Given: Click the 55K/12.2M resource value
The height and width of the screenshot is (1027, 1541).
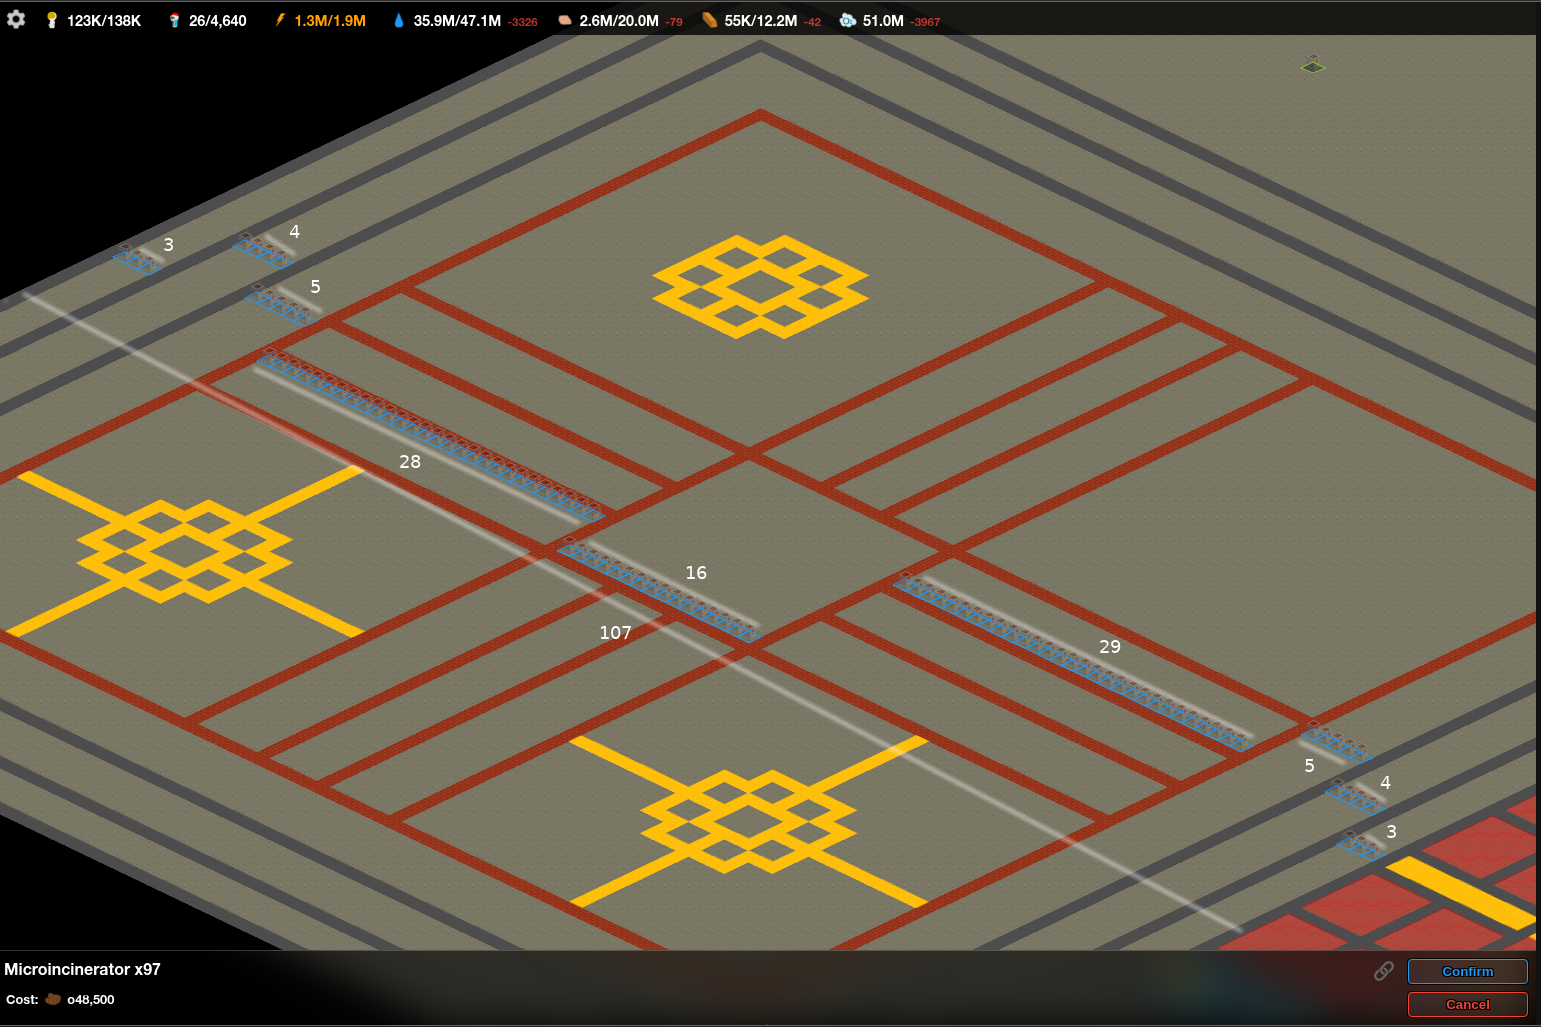Looking at the screenshot, I should pos(761,21).
